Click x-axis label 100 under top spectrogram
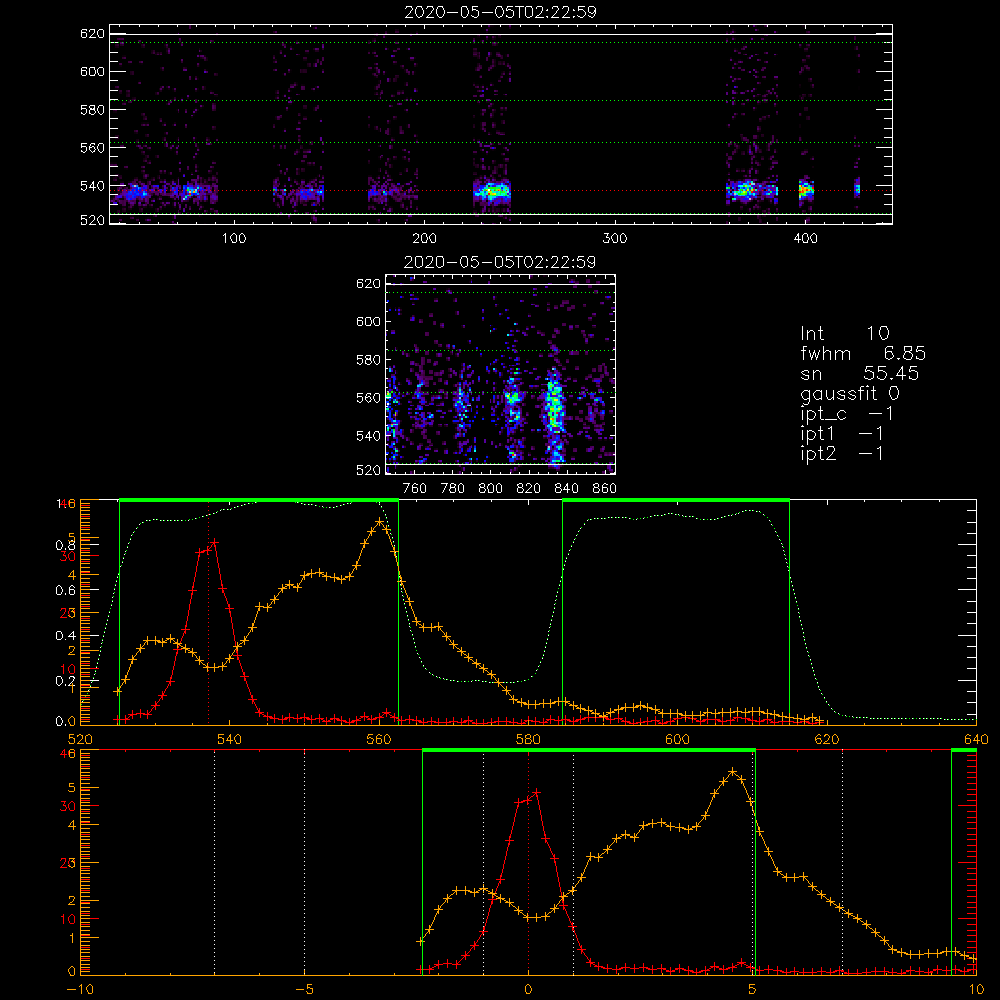Image resolution: width=1000 pixels, height=1000 pixels. pyautogui.click(x=234, y=239)
